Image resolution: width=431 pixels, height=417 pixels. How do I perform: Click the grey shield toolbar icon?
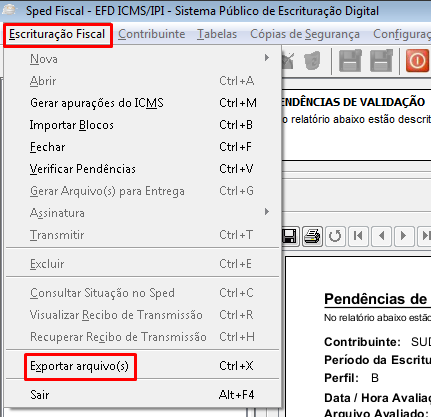pyautogui.click(x=312, y=61)
